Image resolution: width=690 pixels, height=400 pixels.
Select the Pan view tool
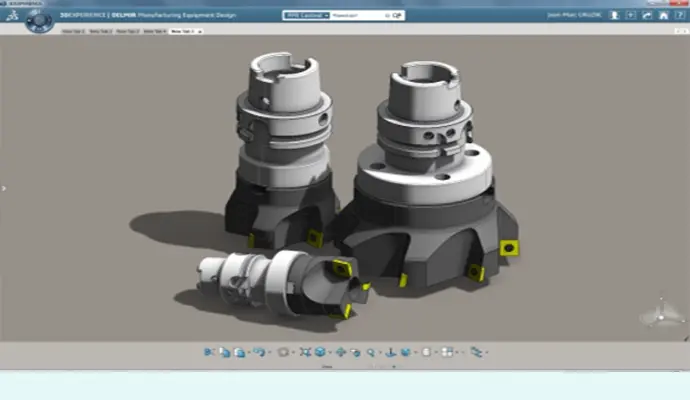(x=340, y=352)
